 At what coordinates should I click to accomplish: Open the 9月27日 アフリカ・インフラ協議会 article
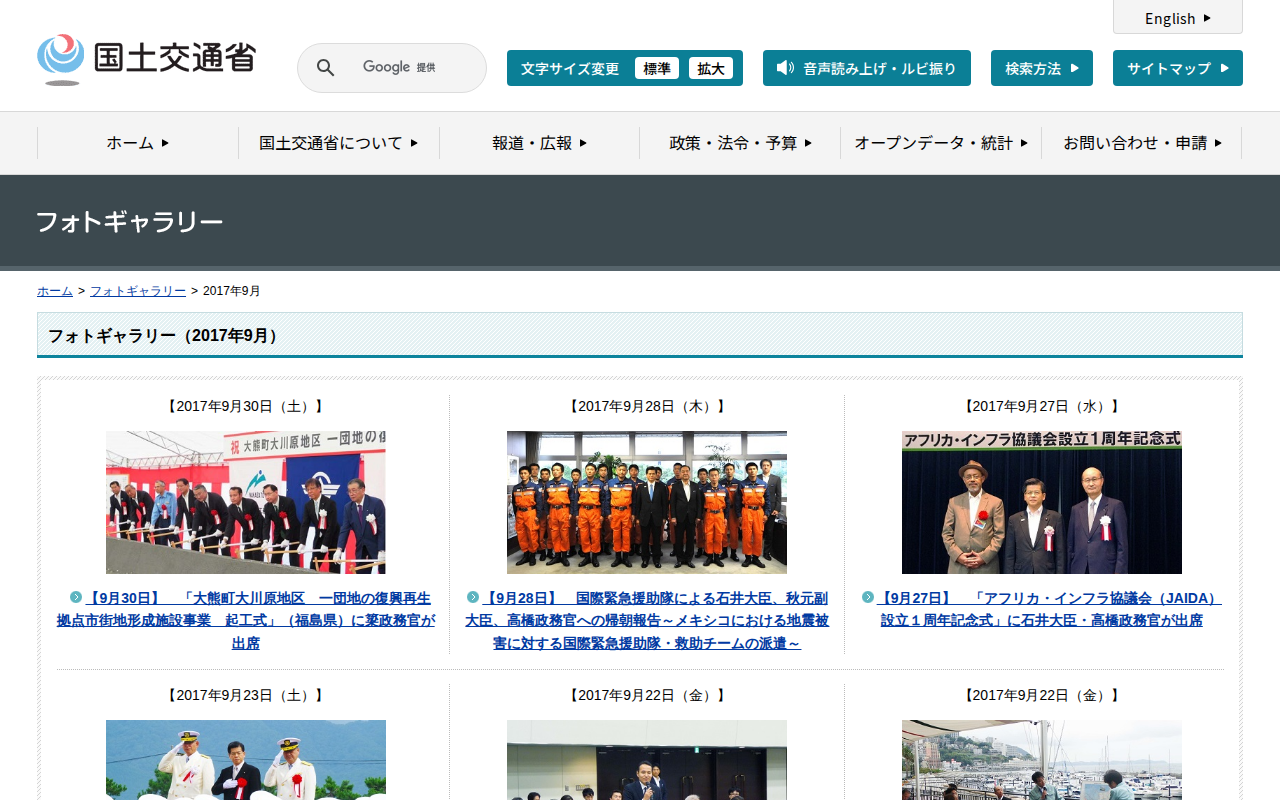pos(1042,609)
